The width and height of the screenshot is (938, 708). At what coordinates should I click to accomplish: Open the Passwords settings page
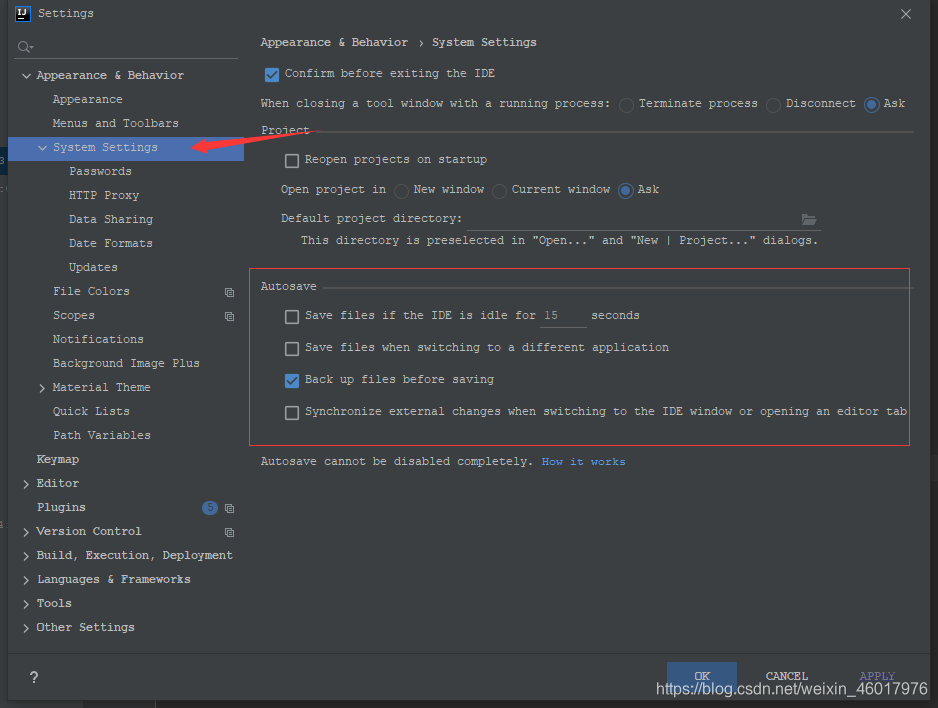pos(100,171)
